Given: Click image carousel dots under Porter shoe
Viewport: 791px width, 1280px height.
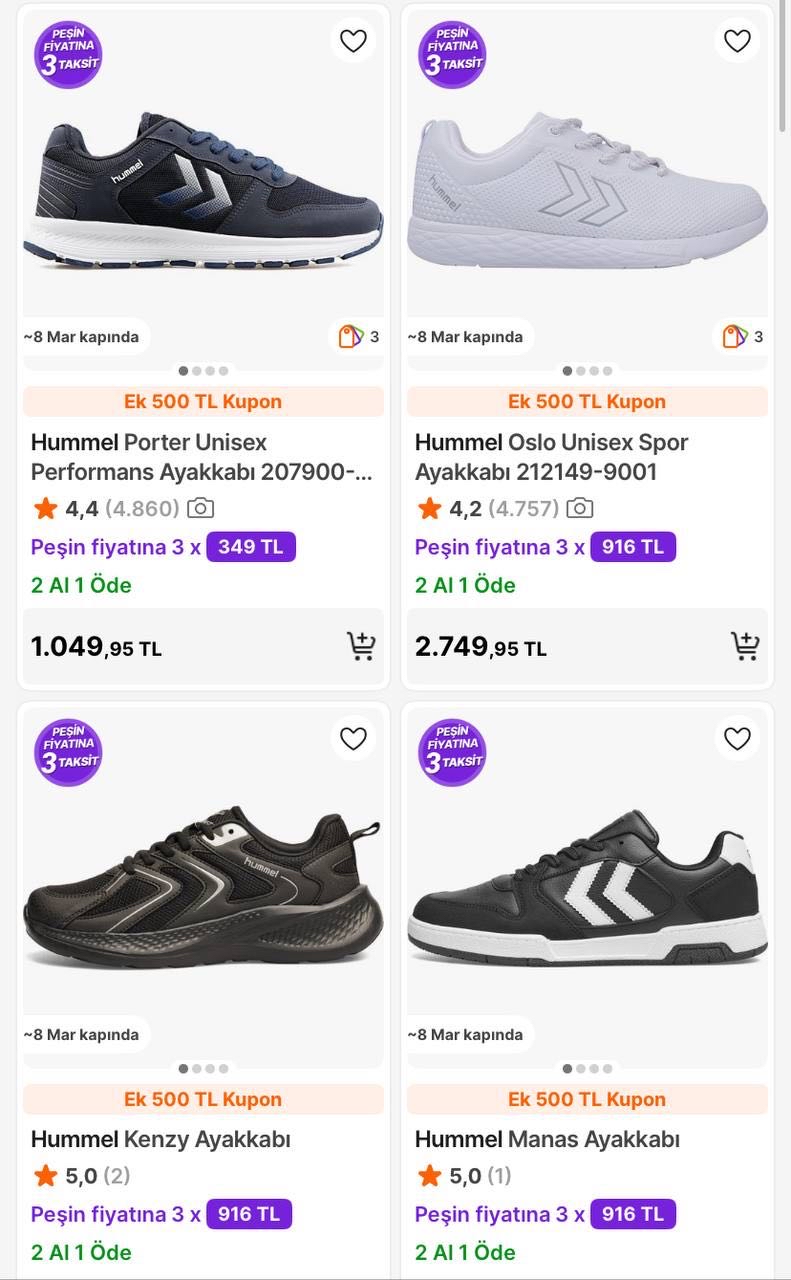Looking at the screenshot, I should click(x=203, y=371).
